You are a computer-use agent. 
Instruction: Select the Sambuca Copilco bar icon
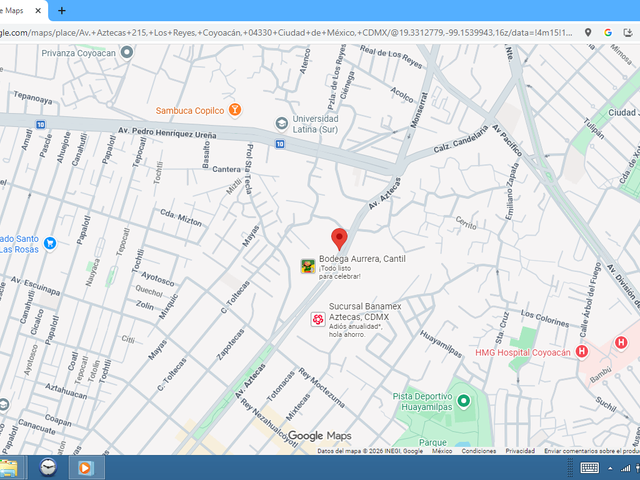pos(235,110)
